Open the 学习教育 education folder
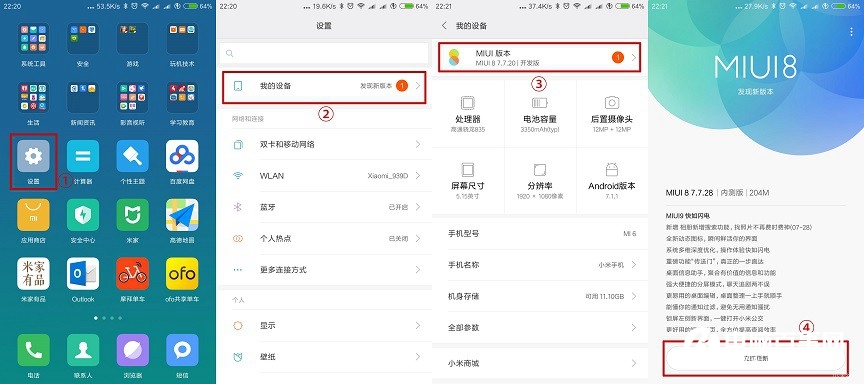Image resolution: width=864 pixels, height=384 pixels. click(182, 98)
